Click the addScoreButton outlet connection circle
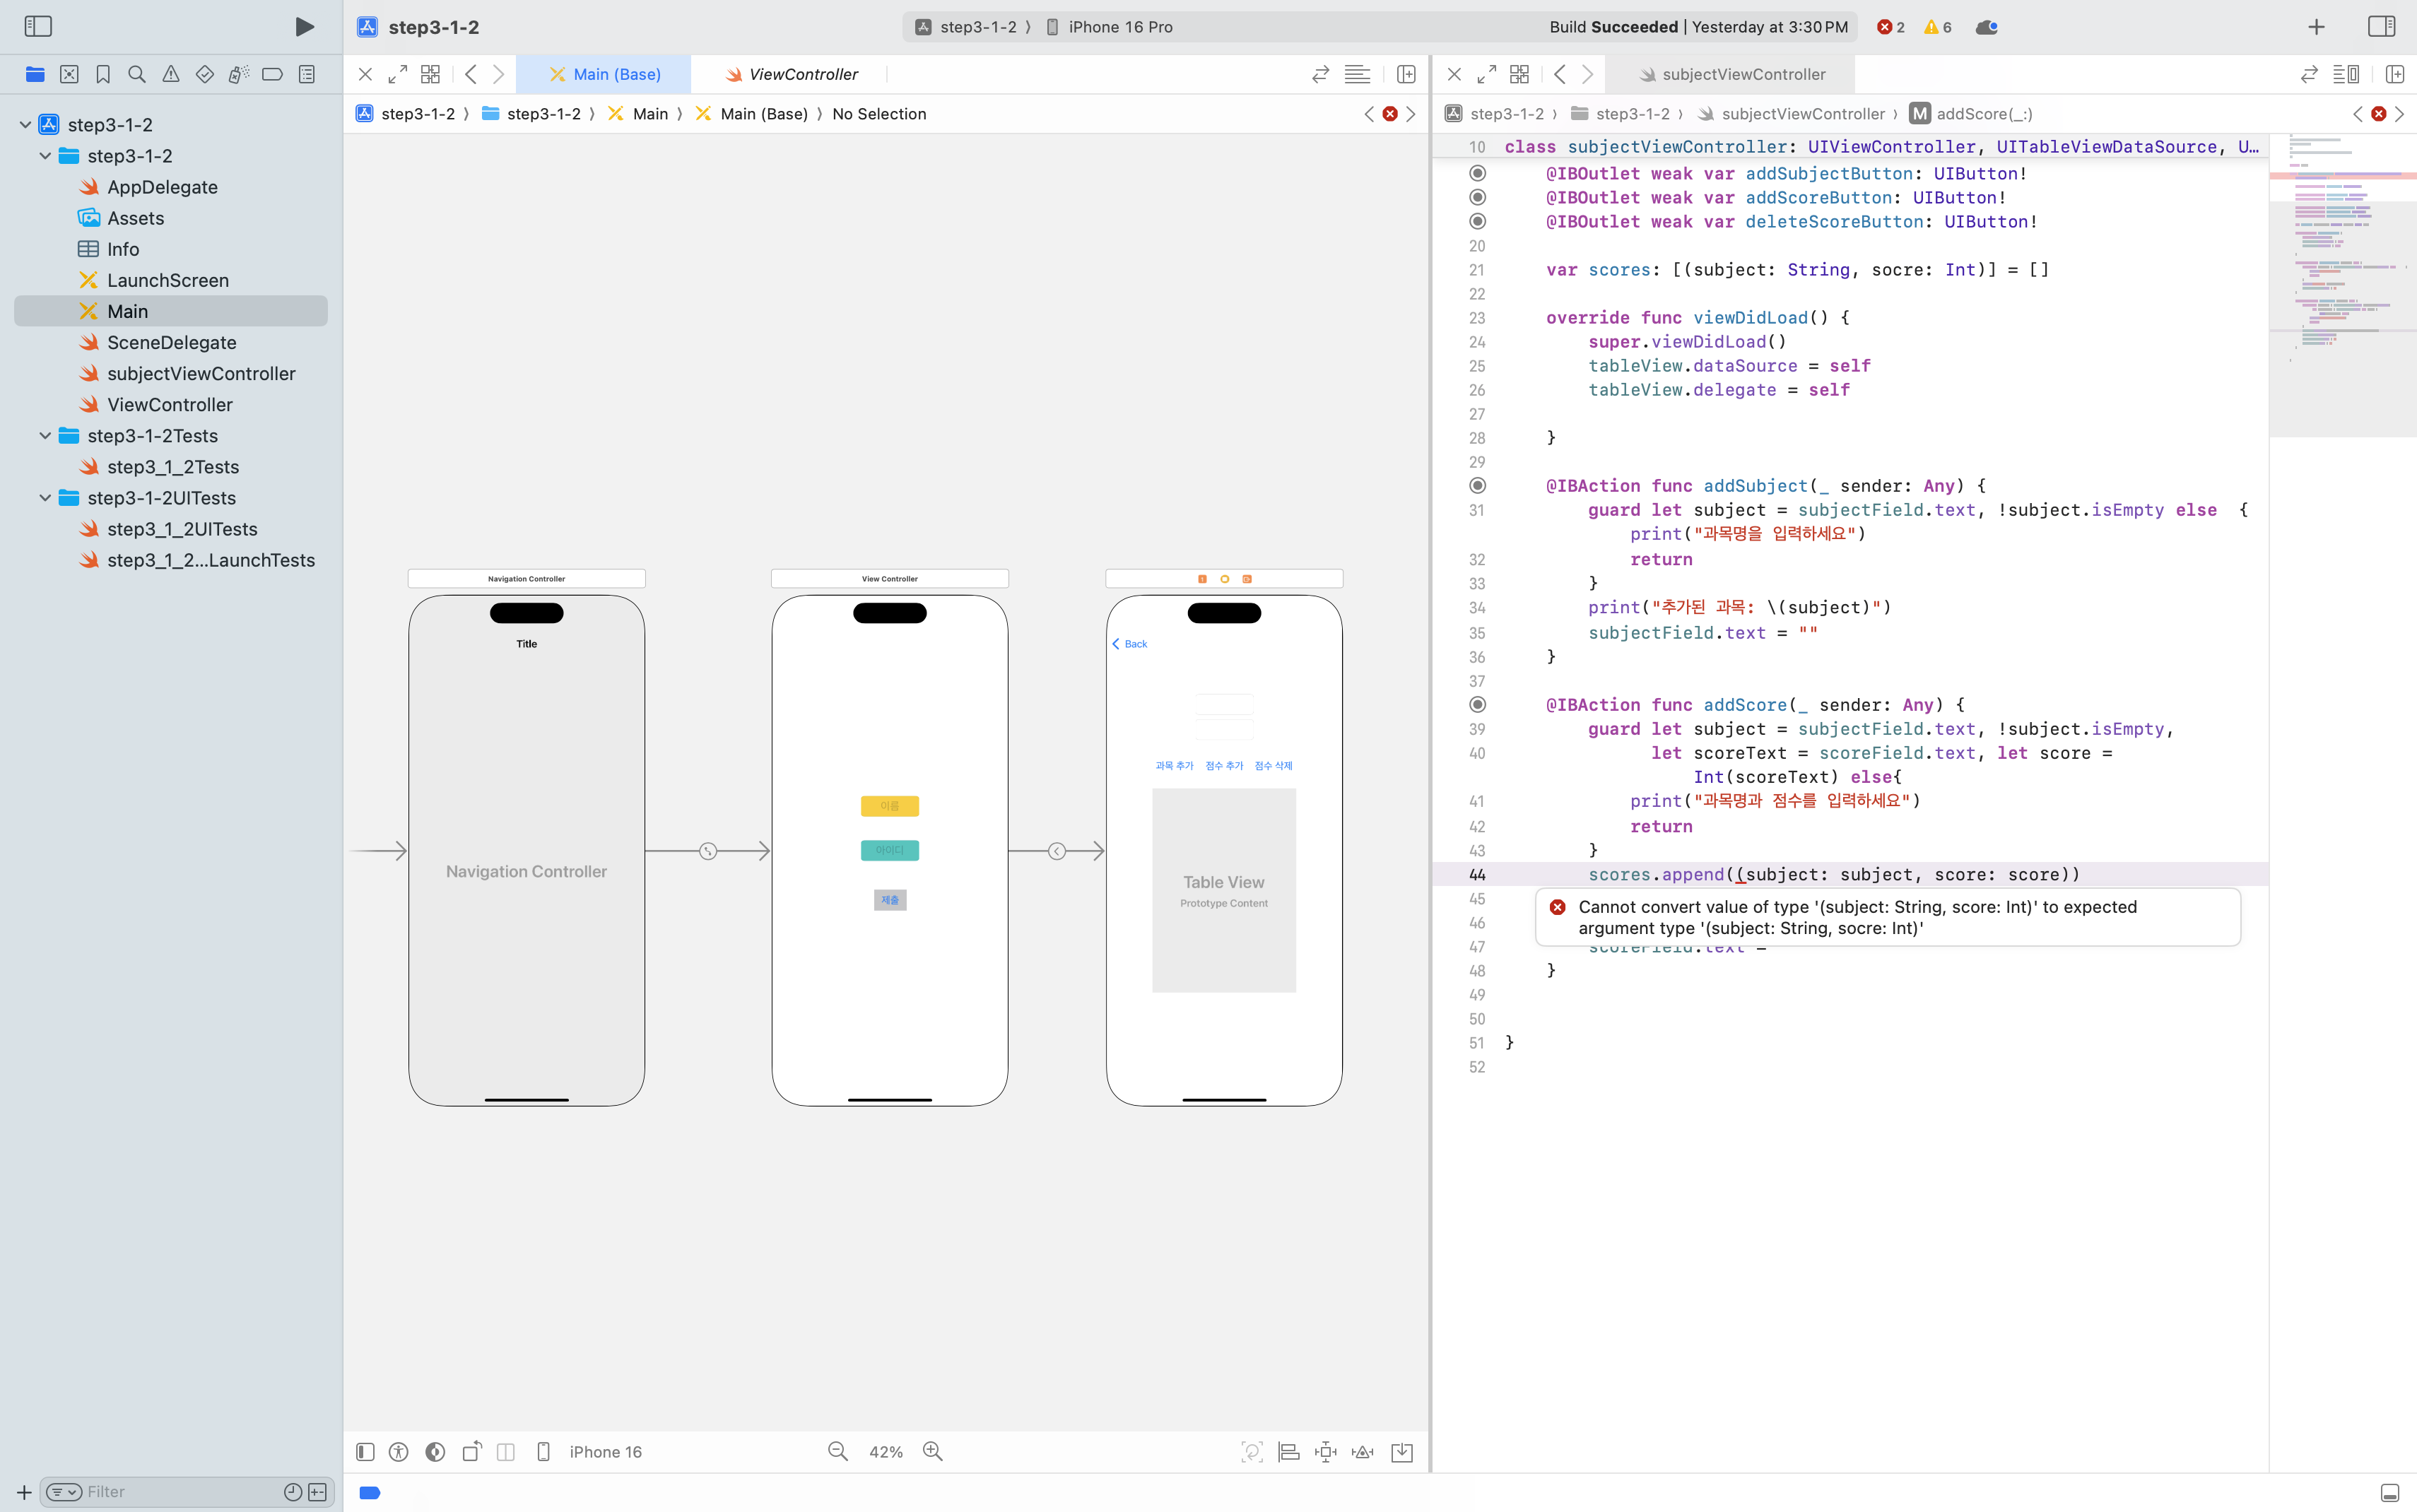 click(1477, 197)
